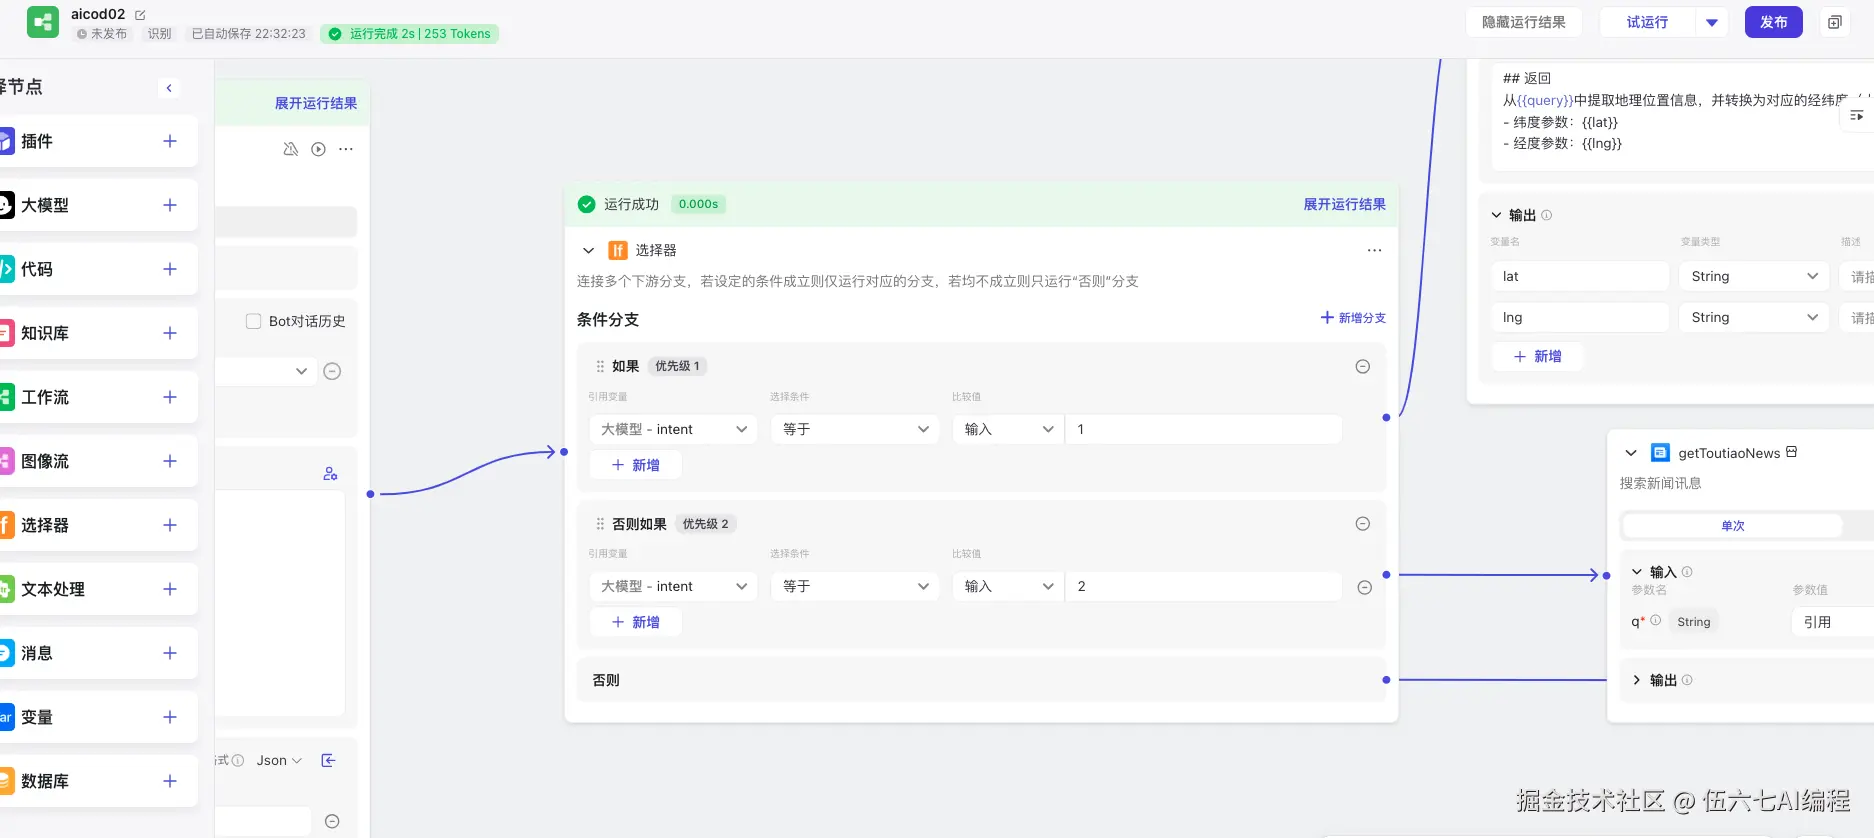
Task: Open the String type dropdown for lng
Action: [x=1754, y=317]
